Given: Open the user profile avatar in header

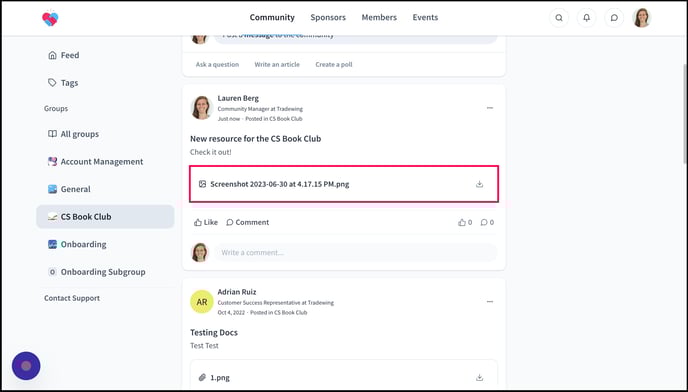Looking at the screenshot, I should [641, 18].
